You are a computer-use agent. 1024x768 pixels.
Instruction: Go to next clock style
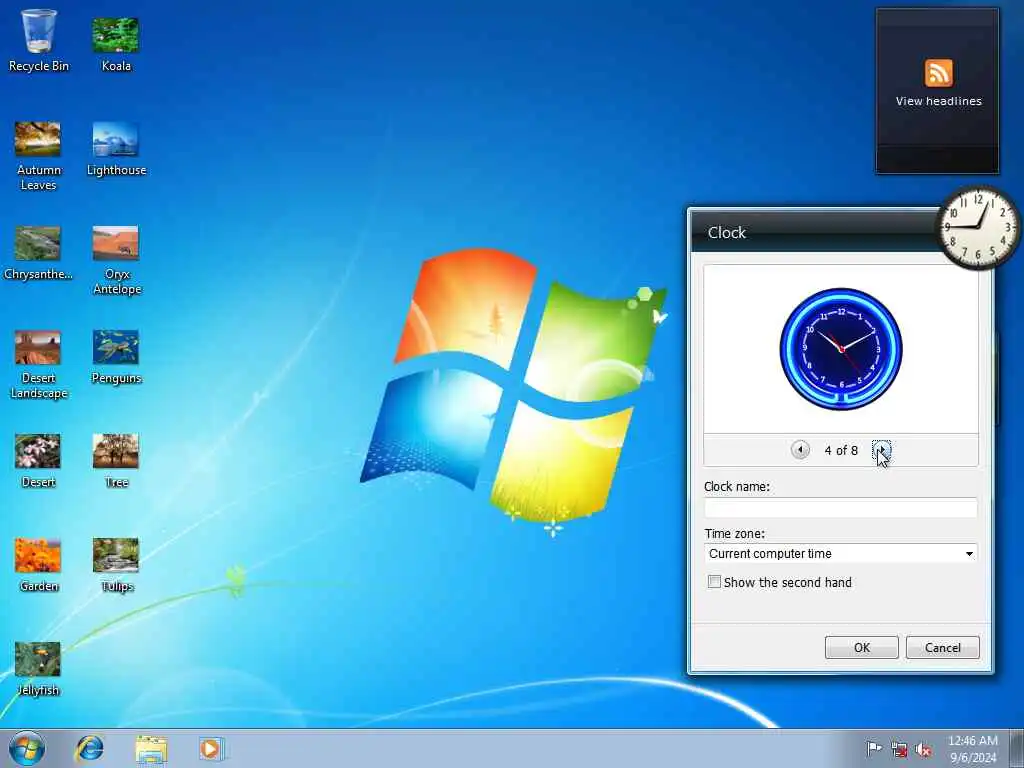pyautogui.click(x=882, y=449)
